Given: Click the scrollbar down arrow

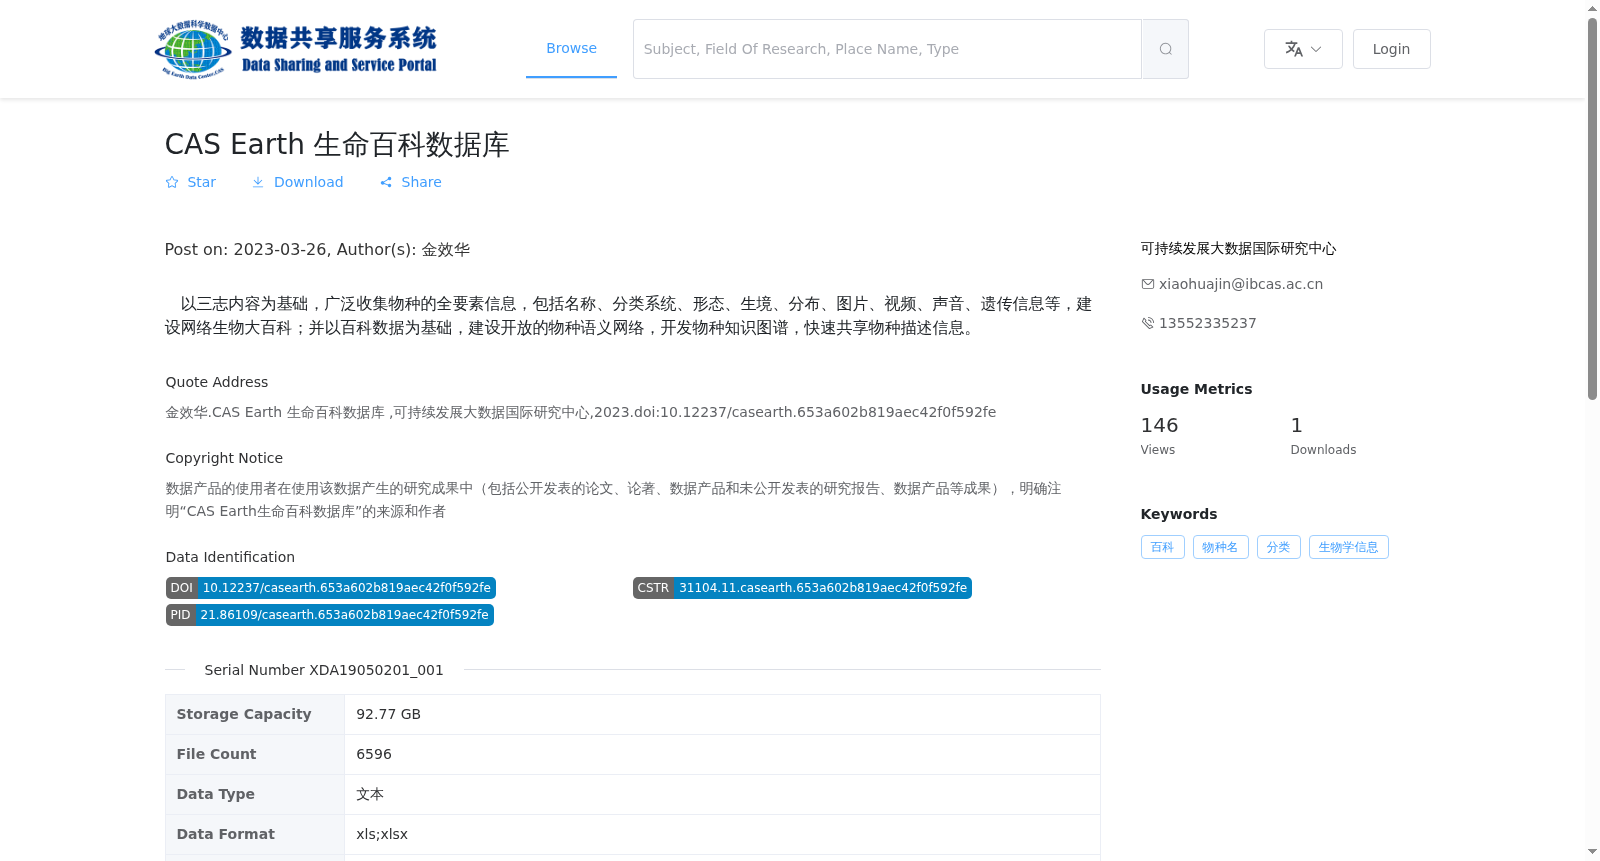Looking at the screenshot, I should pyautogui.click(x=1592, y=852).
